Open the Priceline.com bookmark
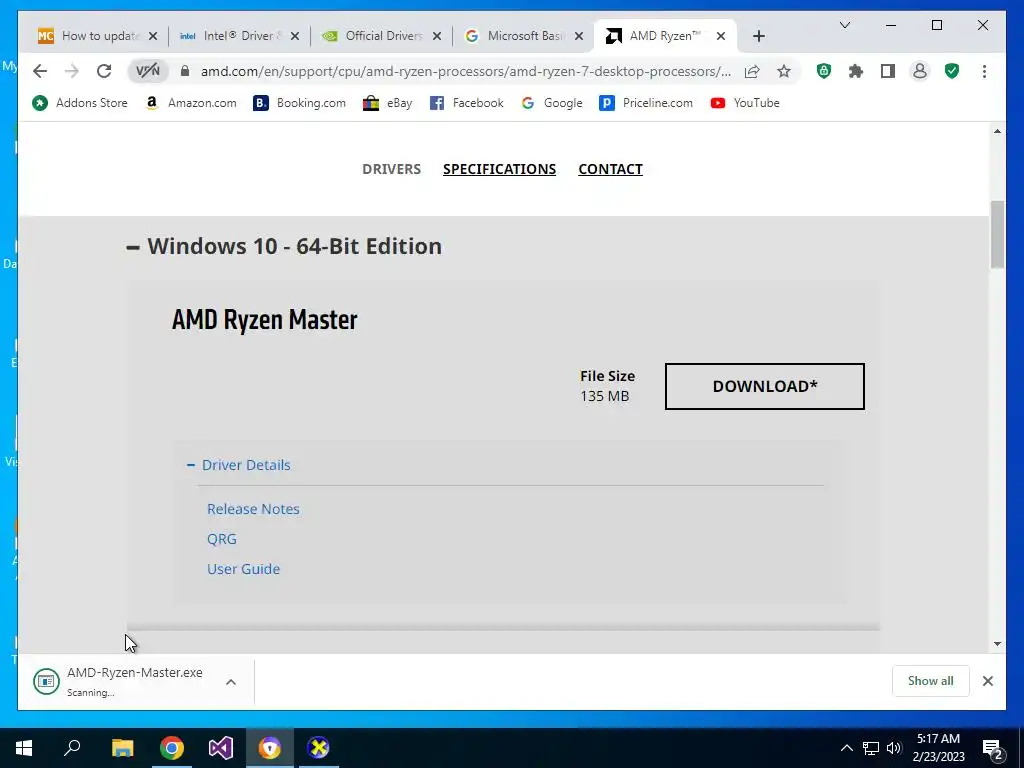 (646, 103)
